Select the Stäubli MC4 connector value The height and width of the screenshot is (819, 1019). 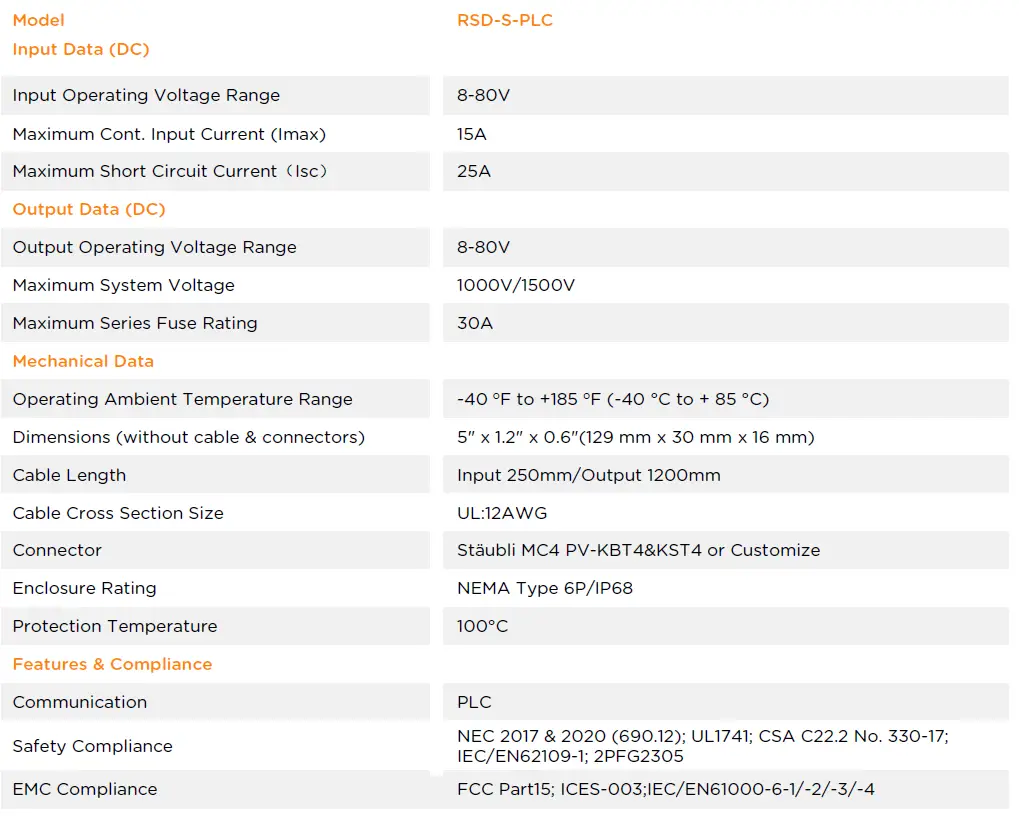pos(638,550)
